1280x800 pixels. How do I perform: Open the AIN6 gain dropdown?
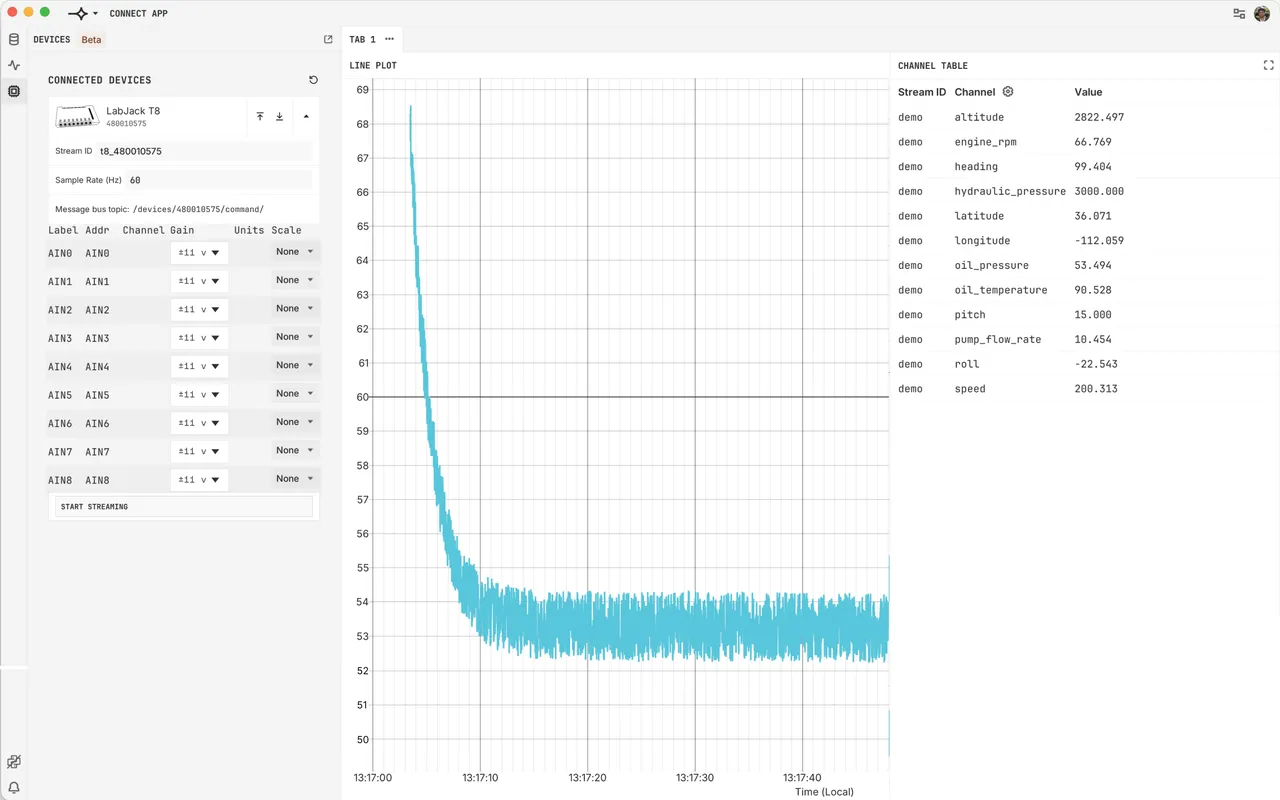click(x=199, y=423)
